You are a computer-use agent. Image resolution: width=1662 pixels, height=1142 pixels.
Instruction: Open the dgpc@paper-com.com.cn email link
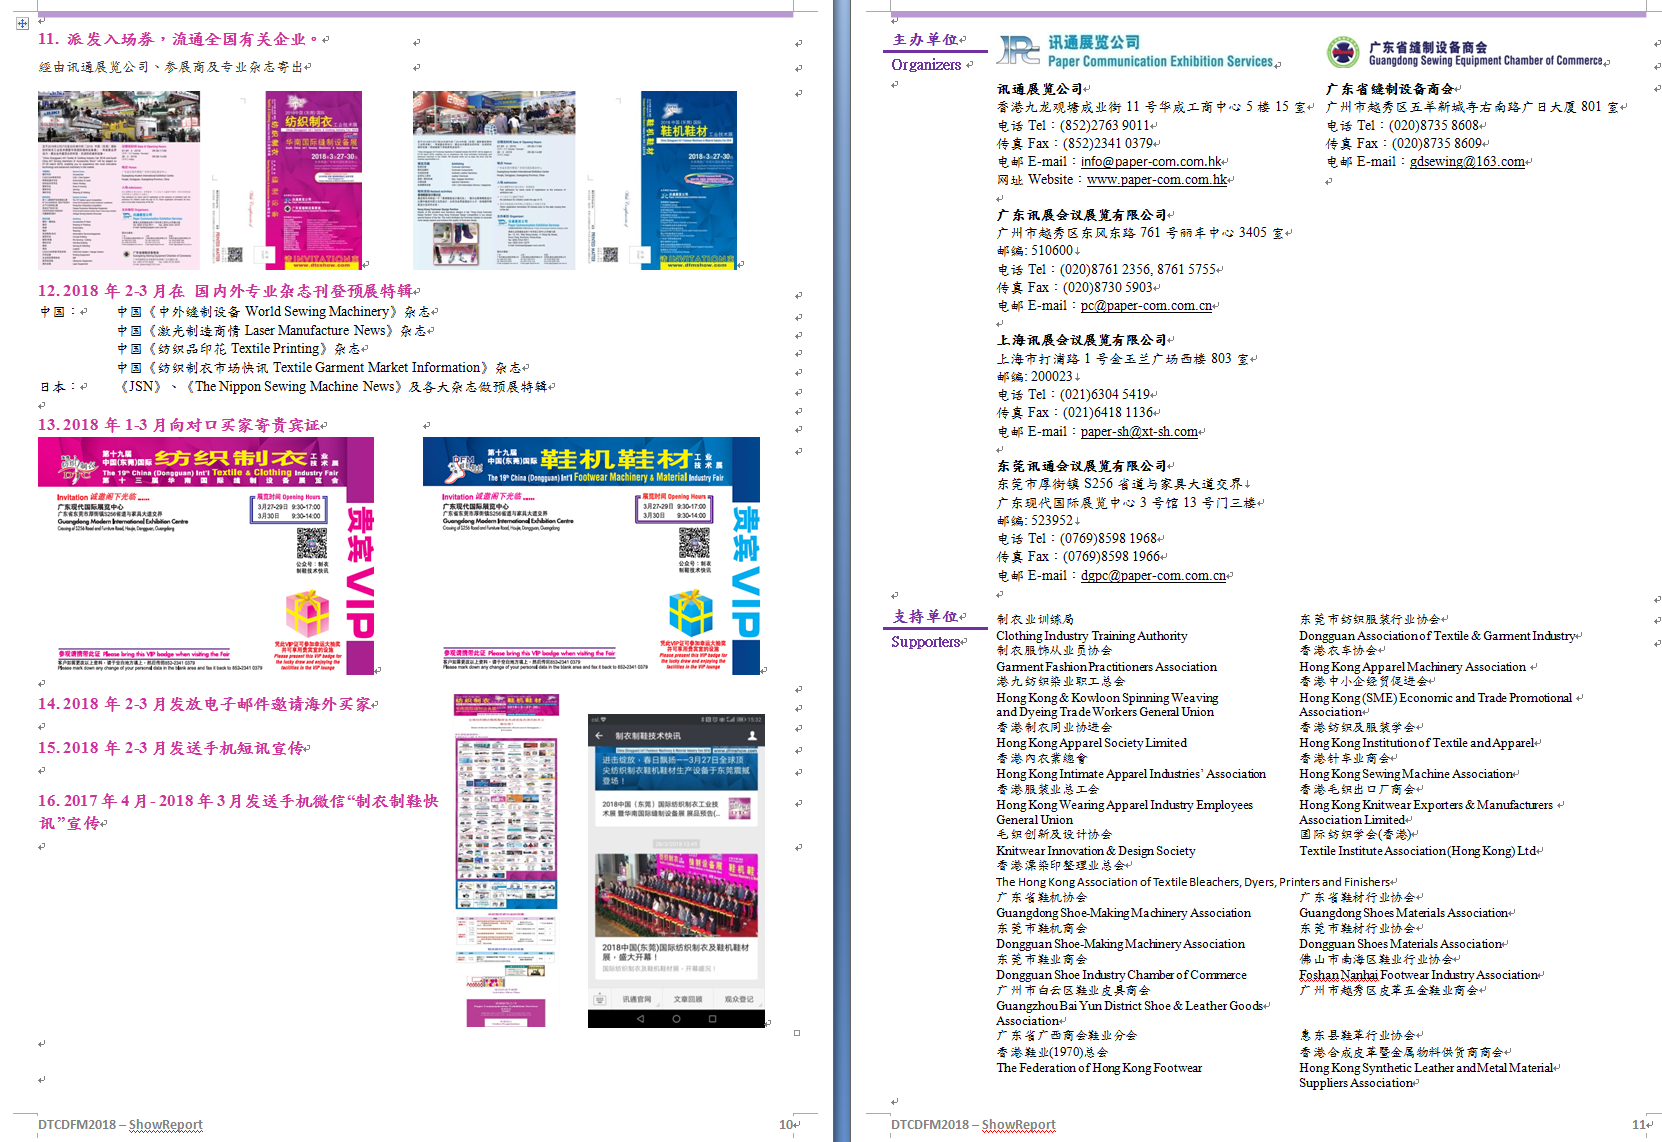pos(1153,576)
